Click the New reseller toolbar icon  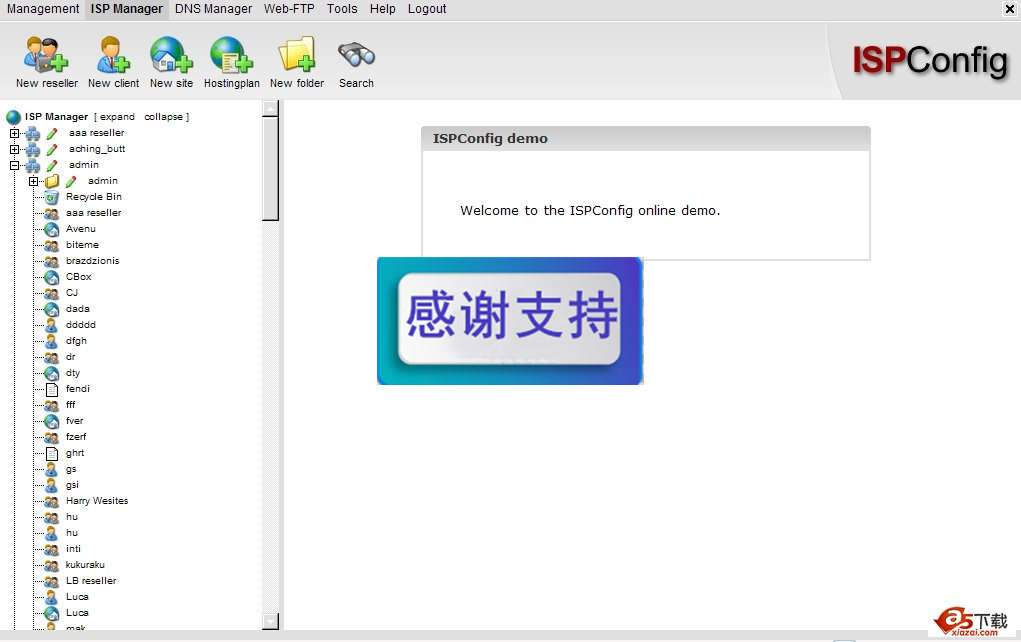[46, 54]
